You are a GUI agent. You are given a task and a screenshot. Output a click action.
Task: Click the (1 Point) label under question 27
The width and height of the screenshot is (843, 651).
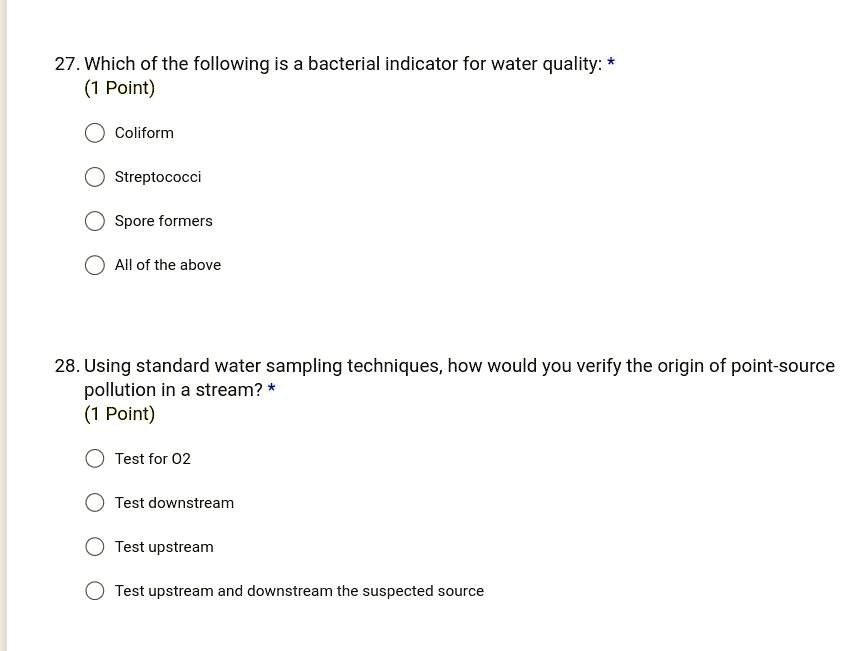pos(119,88)
